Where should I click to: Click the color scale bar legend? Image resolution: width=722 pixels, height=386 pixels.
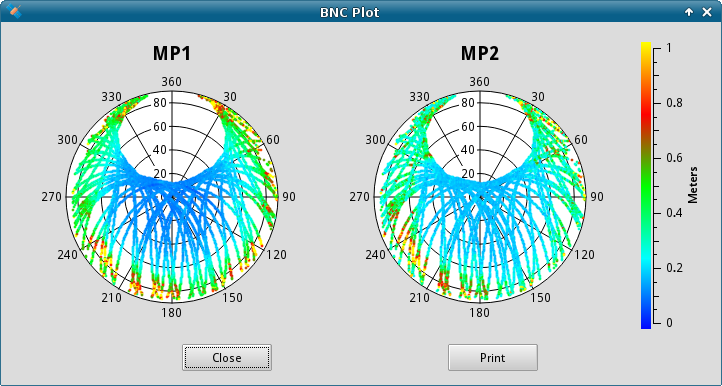[646, 185]
